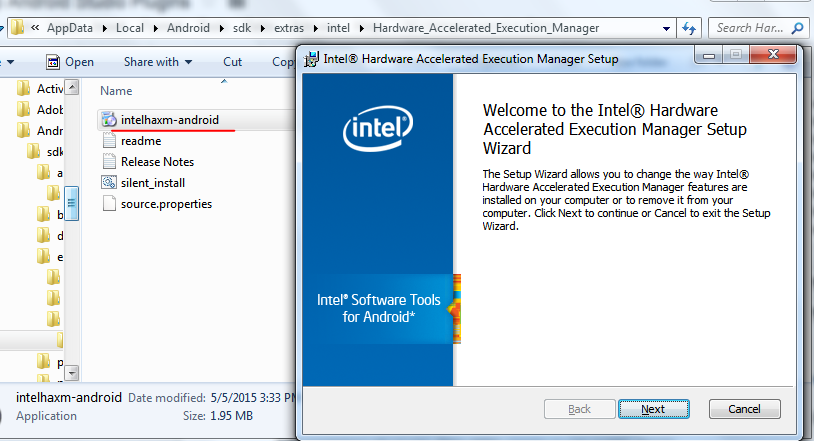Click the readme document icon
Image resolution: width=814 pixels, height=441 pixels.
click(109, 141)
